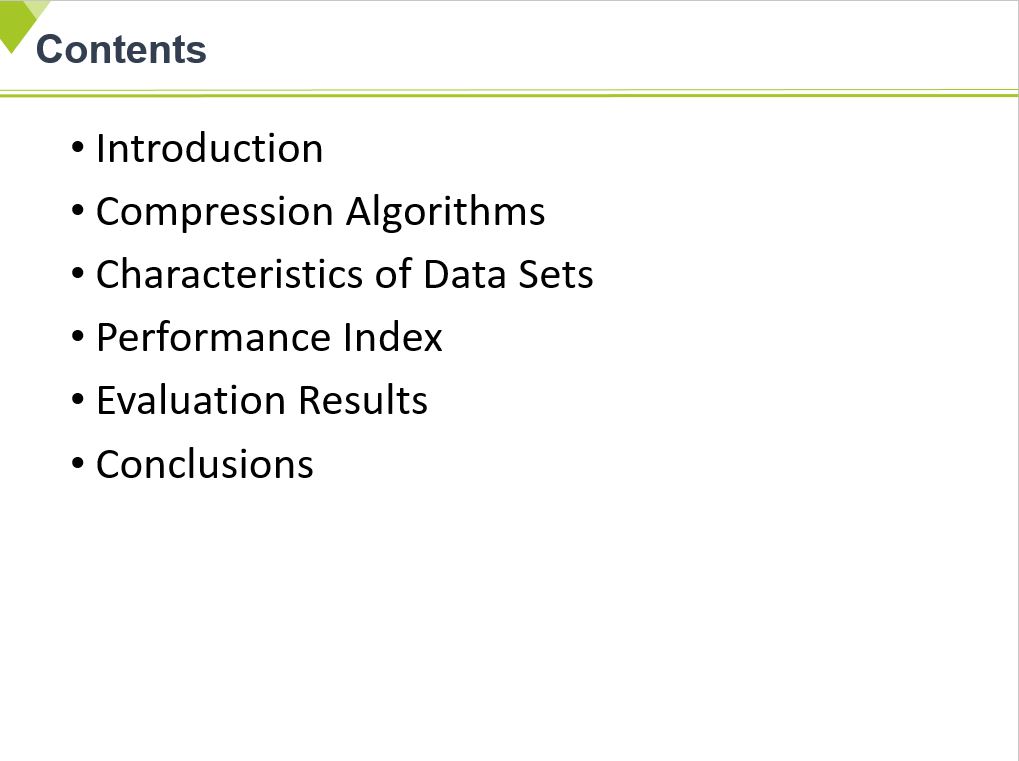
Task: Click the bullet dot before Evaluation Results
Action: click(78, 401)
